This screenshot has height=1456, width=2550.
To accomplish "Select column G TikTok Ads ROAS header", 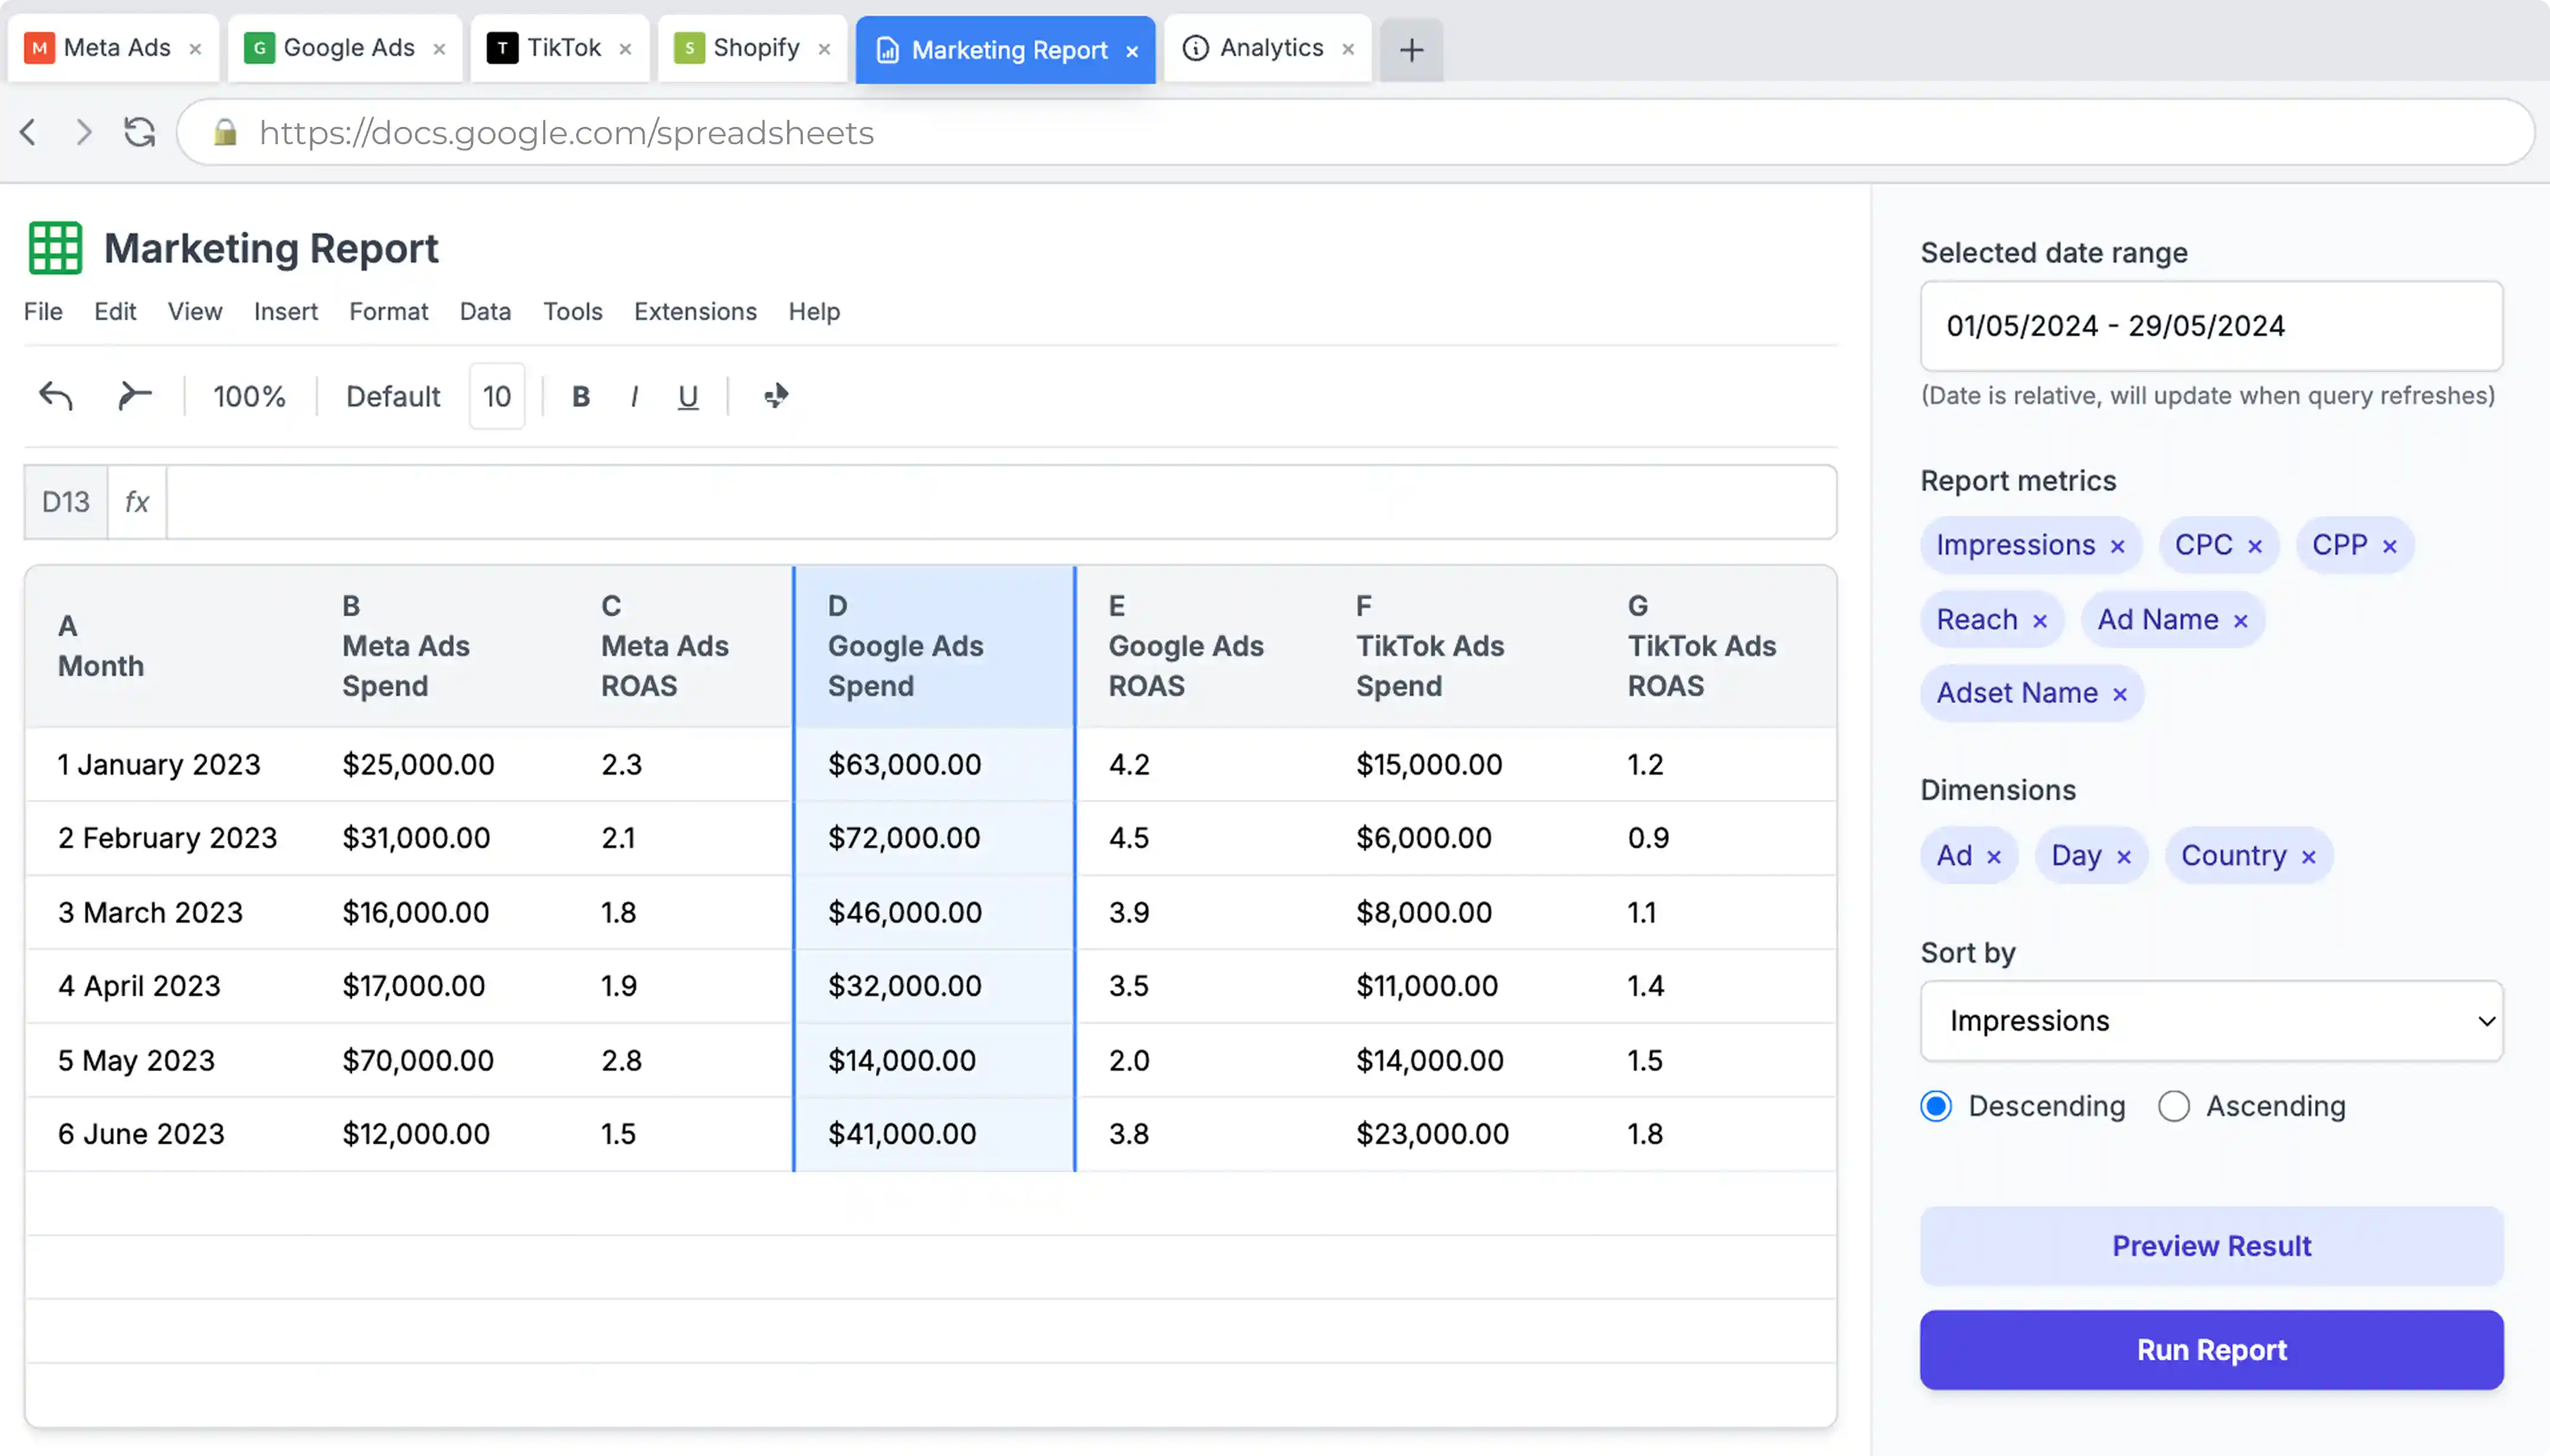I will [x=1715, y=646].
